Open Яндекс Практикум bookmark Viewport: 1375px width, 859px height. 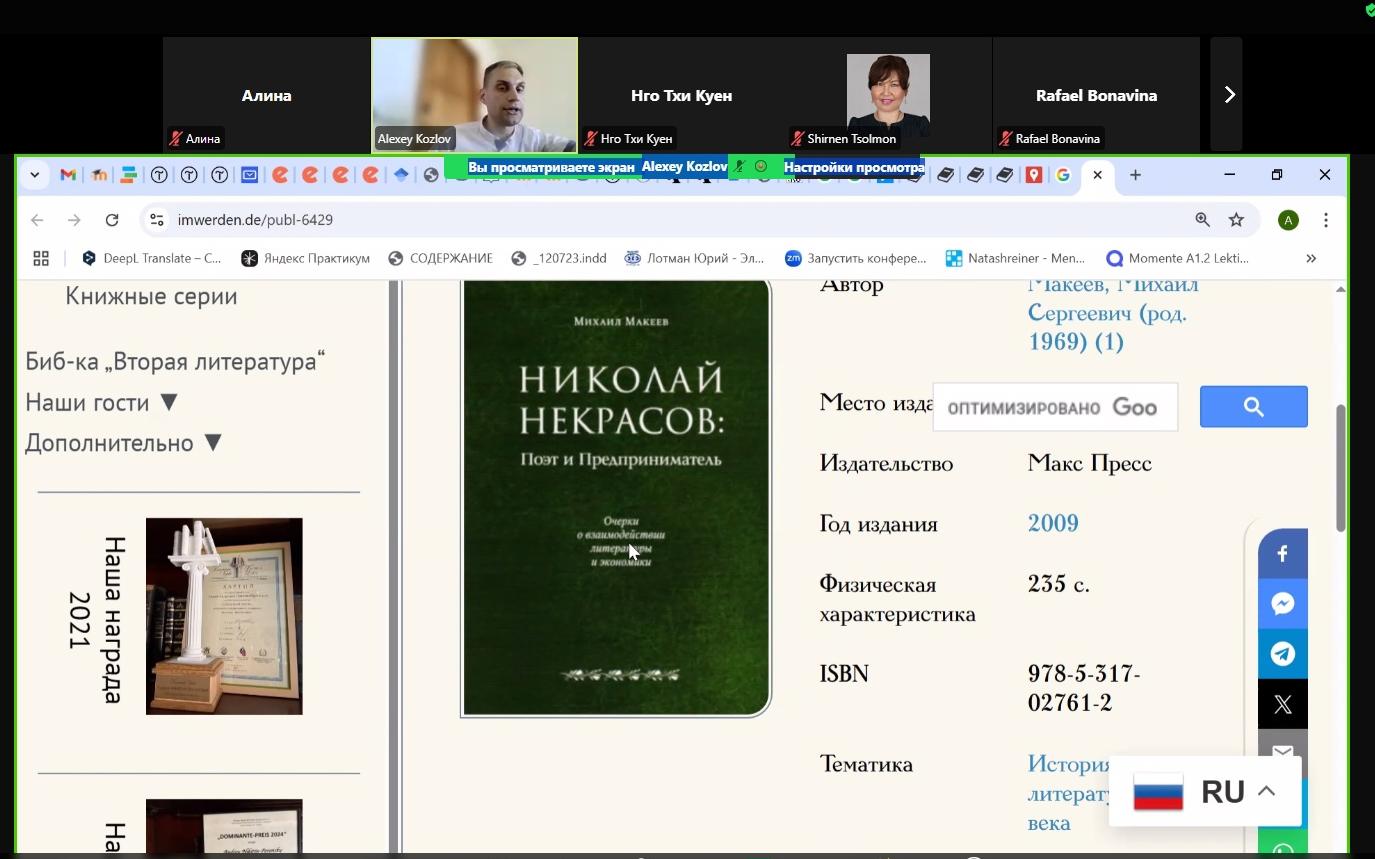coord(306,258)
